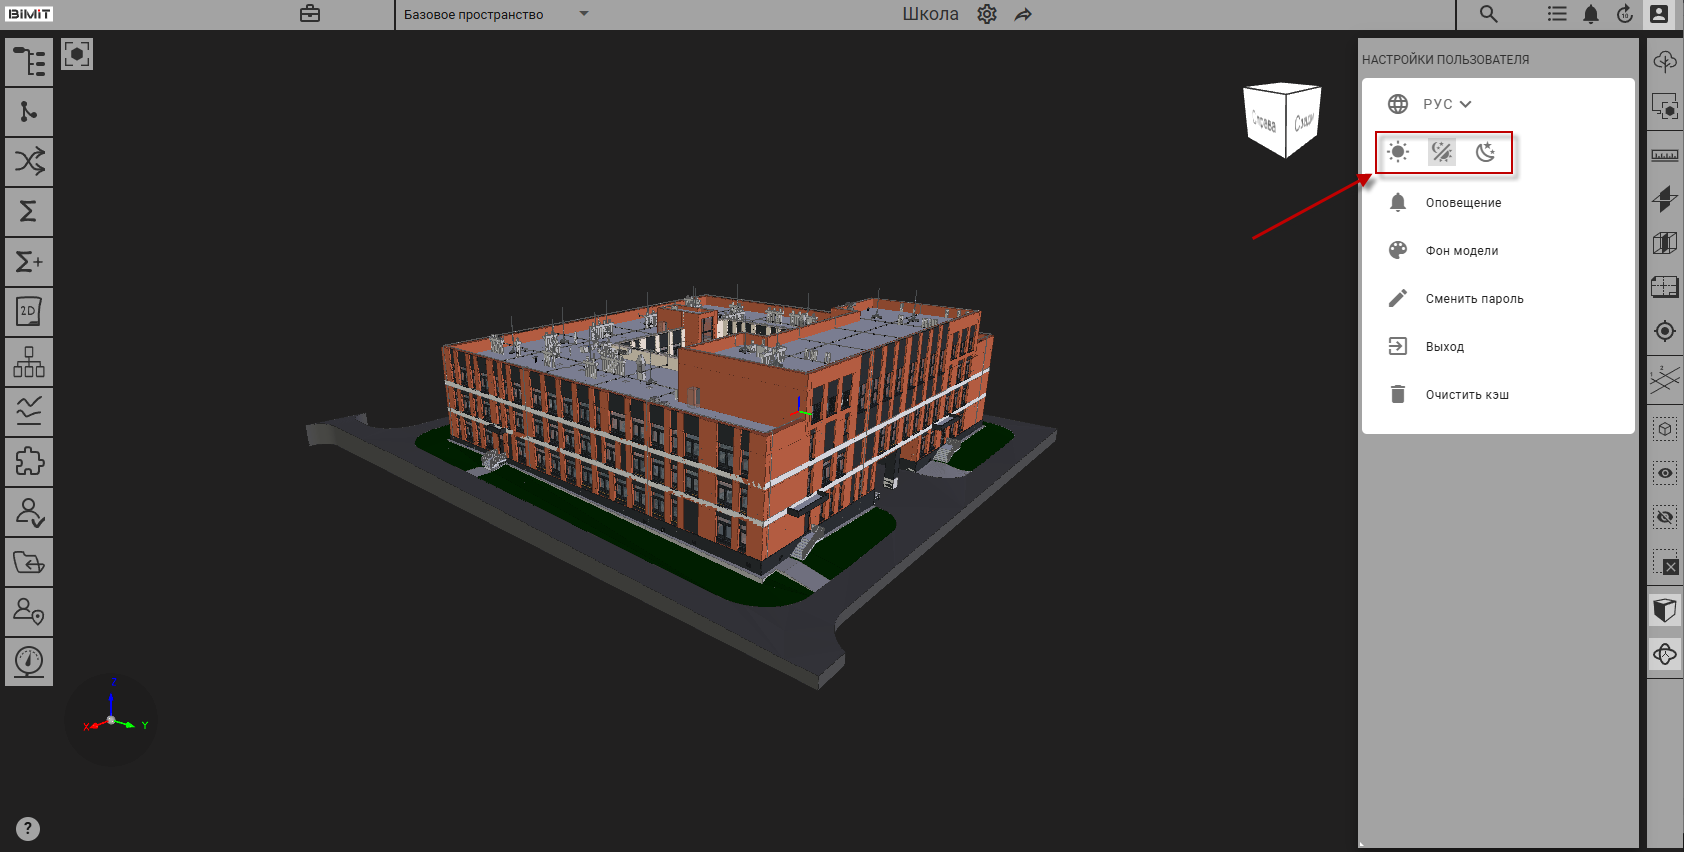Click the view orientation cube
The width and height of the screenshot is (1684, 852).
pos(1282,120)
